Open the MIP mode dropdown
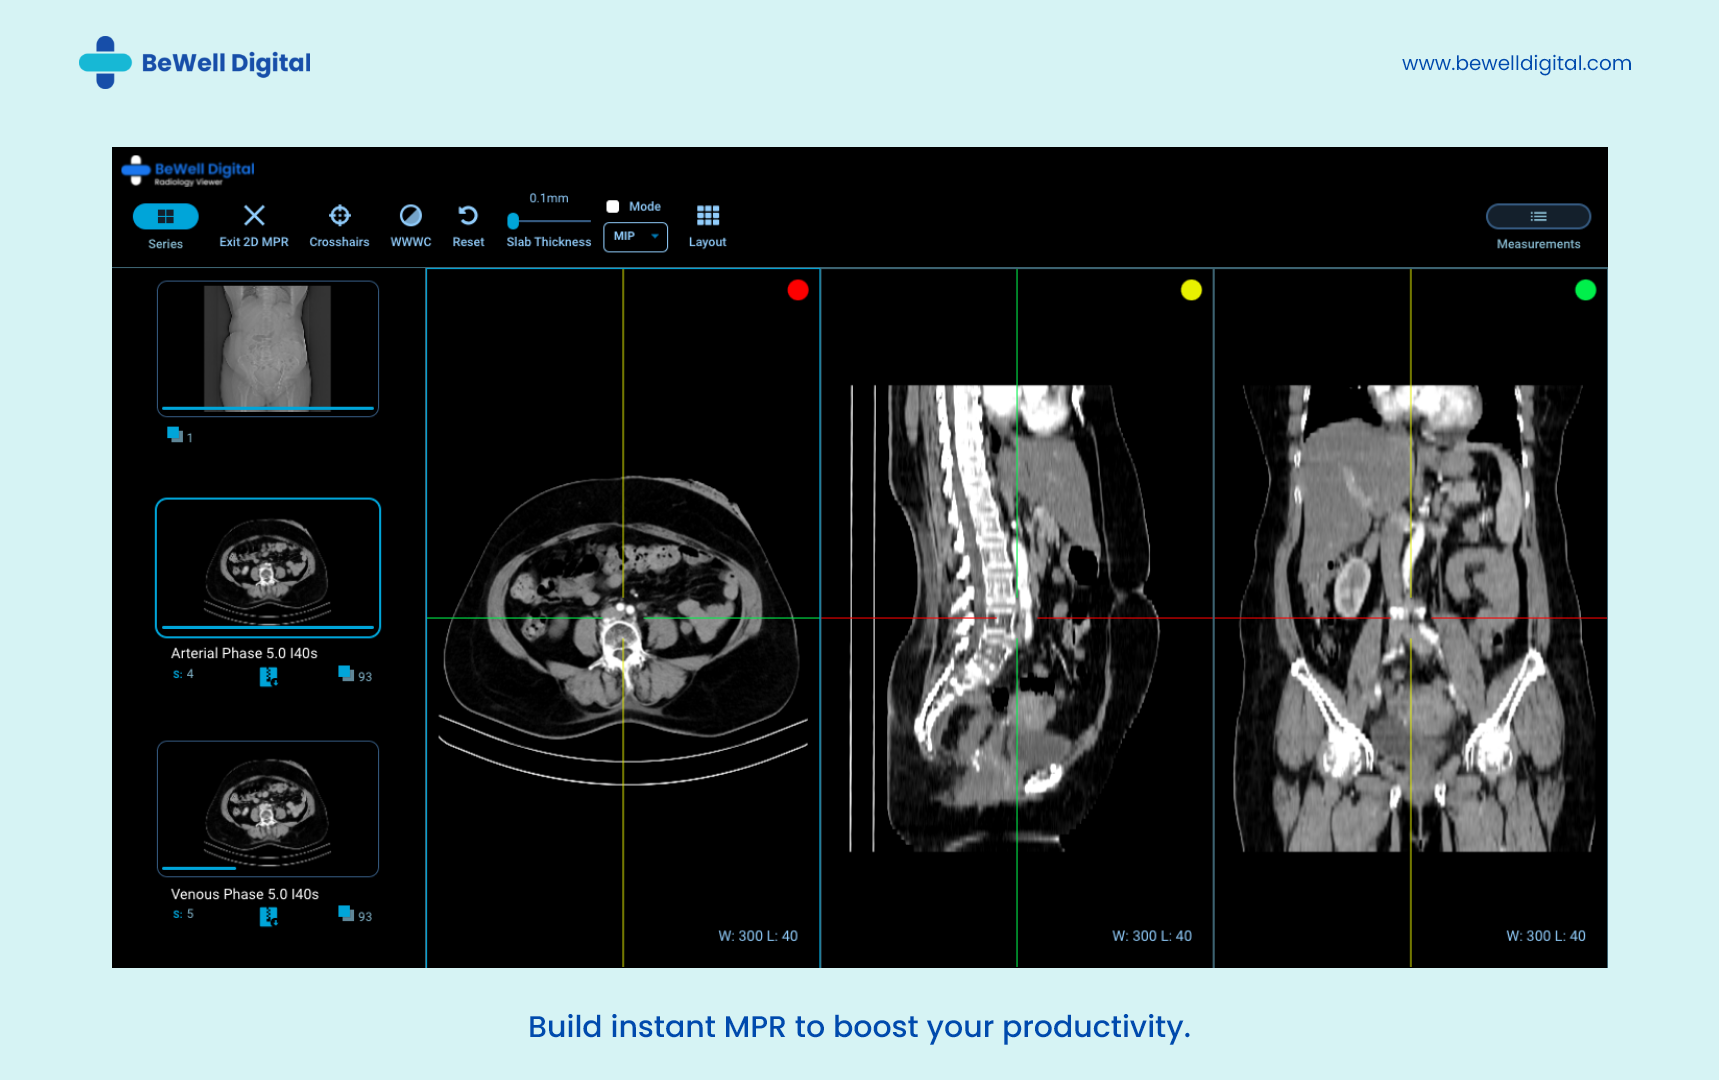1719x1080 pixels. (x=635, y=237)
